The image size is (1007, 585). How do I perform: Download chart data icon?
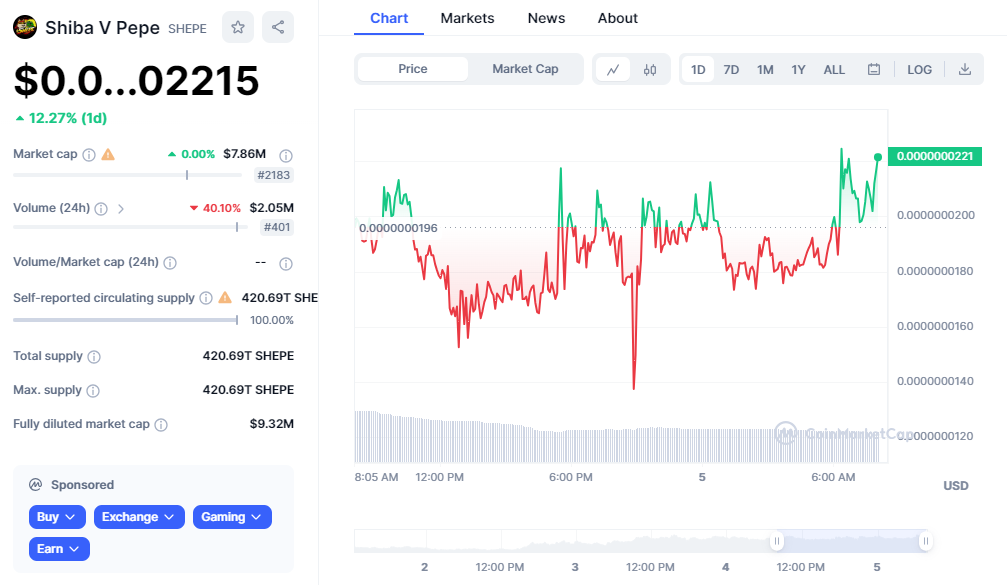965,69
